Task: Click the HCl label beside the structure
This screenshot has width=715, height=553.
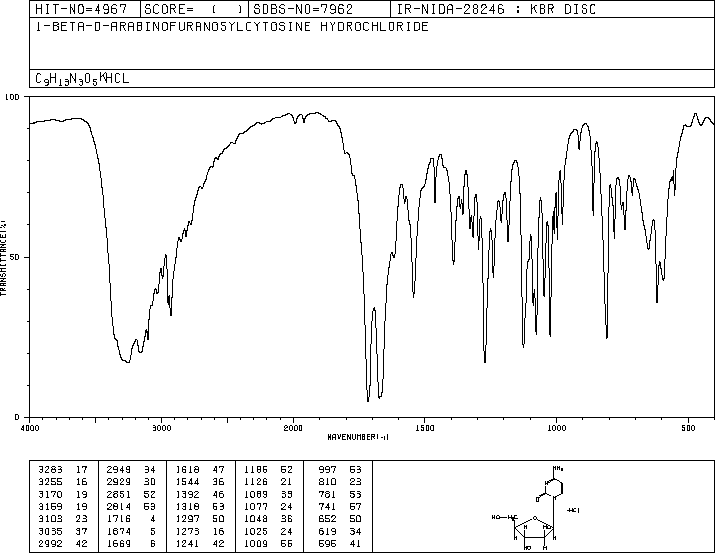Action: 573,510
